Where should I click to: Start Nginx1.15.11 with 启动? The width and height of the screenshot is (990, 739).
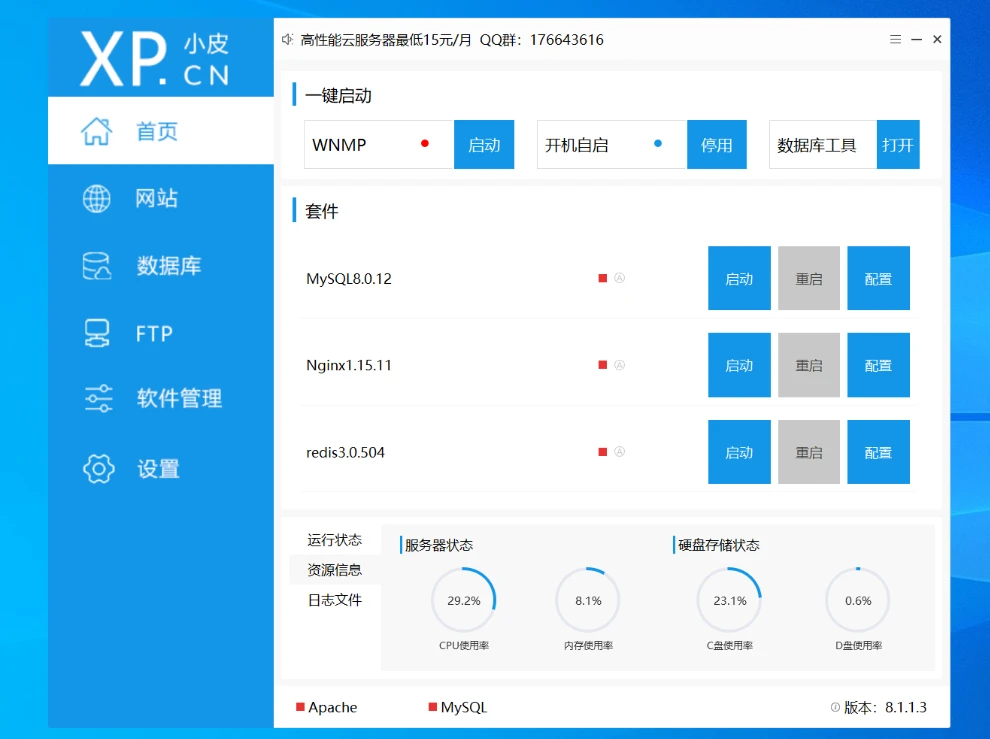pos(739,365)
